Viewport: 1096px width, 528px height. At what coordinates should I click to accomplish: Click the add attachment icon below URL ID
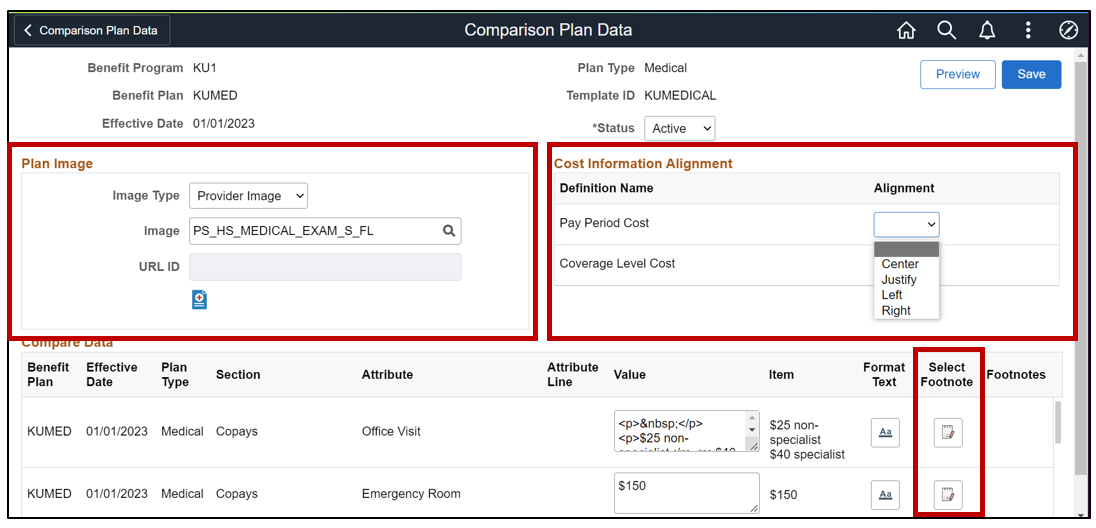[199, 299]
